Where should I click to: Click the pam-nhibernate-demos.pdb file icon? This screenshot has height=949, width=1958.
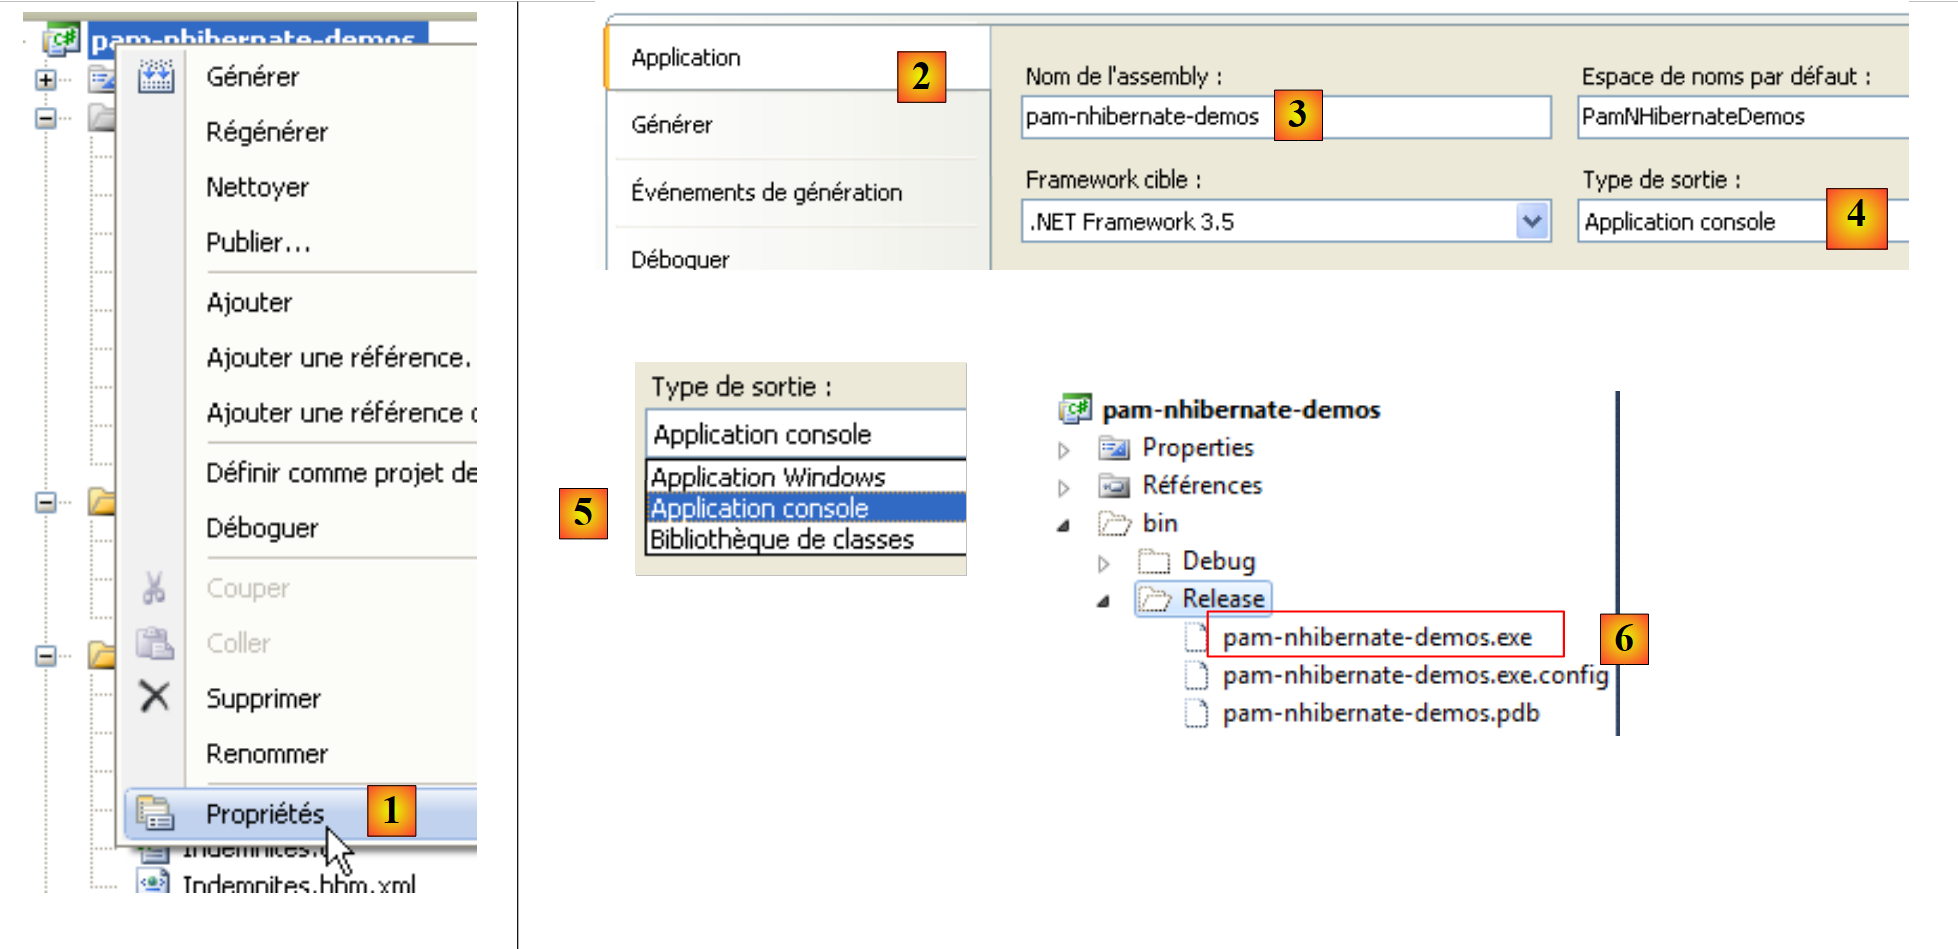[x=1195, y=713]
